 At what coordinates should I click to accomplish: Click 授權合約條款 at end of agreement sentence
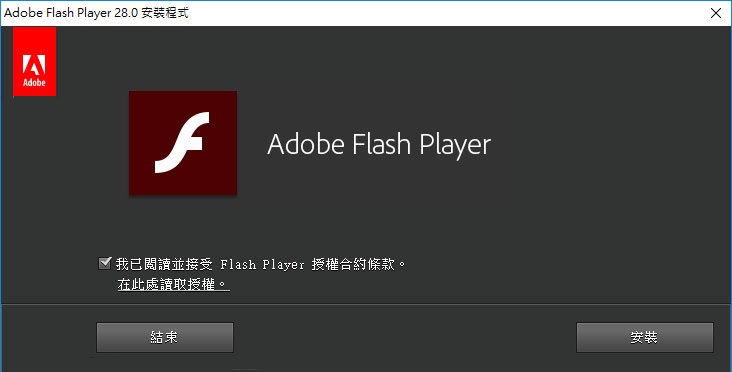click(x=353, y=264)
